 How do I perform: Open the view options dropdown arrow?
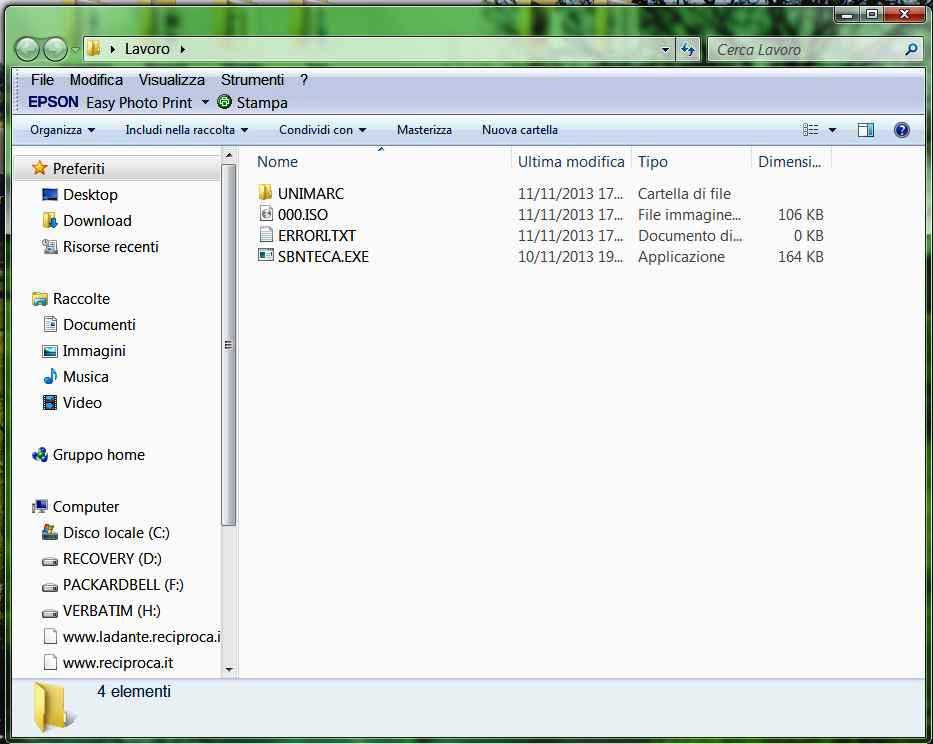coord(832,130)
